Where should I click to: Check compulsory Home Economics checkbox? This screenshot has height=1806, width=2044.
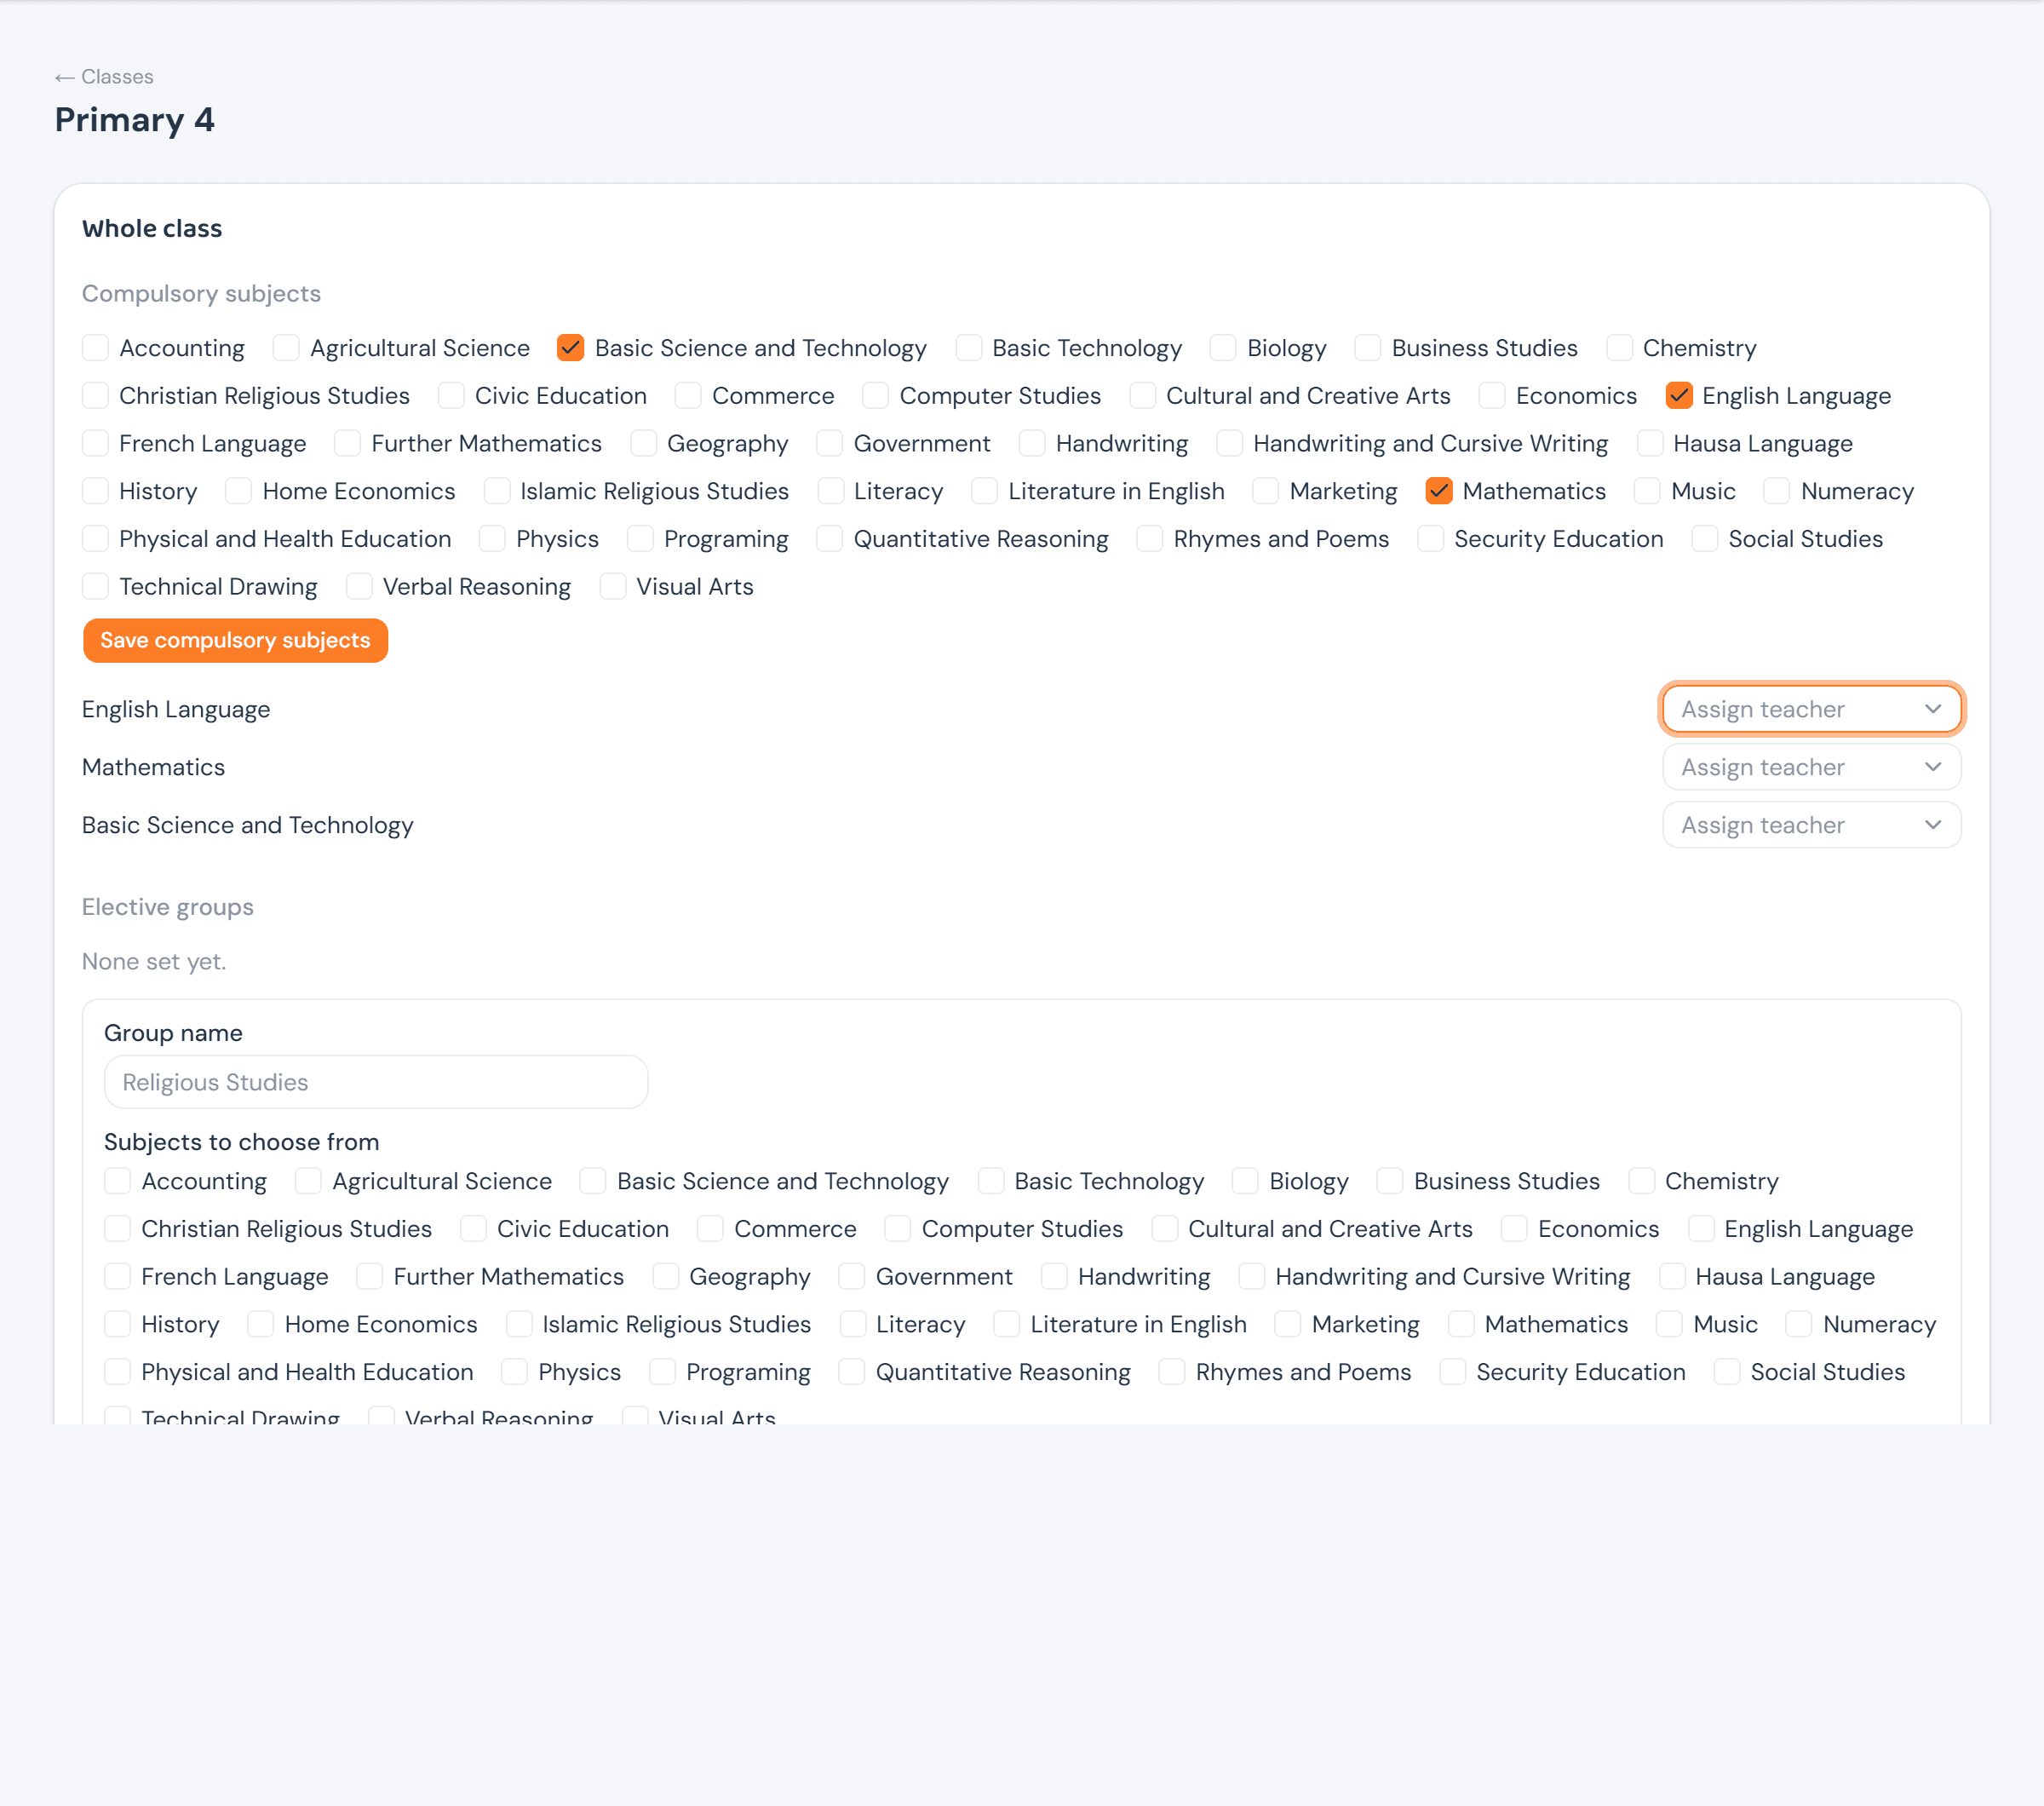click(239, 491)
